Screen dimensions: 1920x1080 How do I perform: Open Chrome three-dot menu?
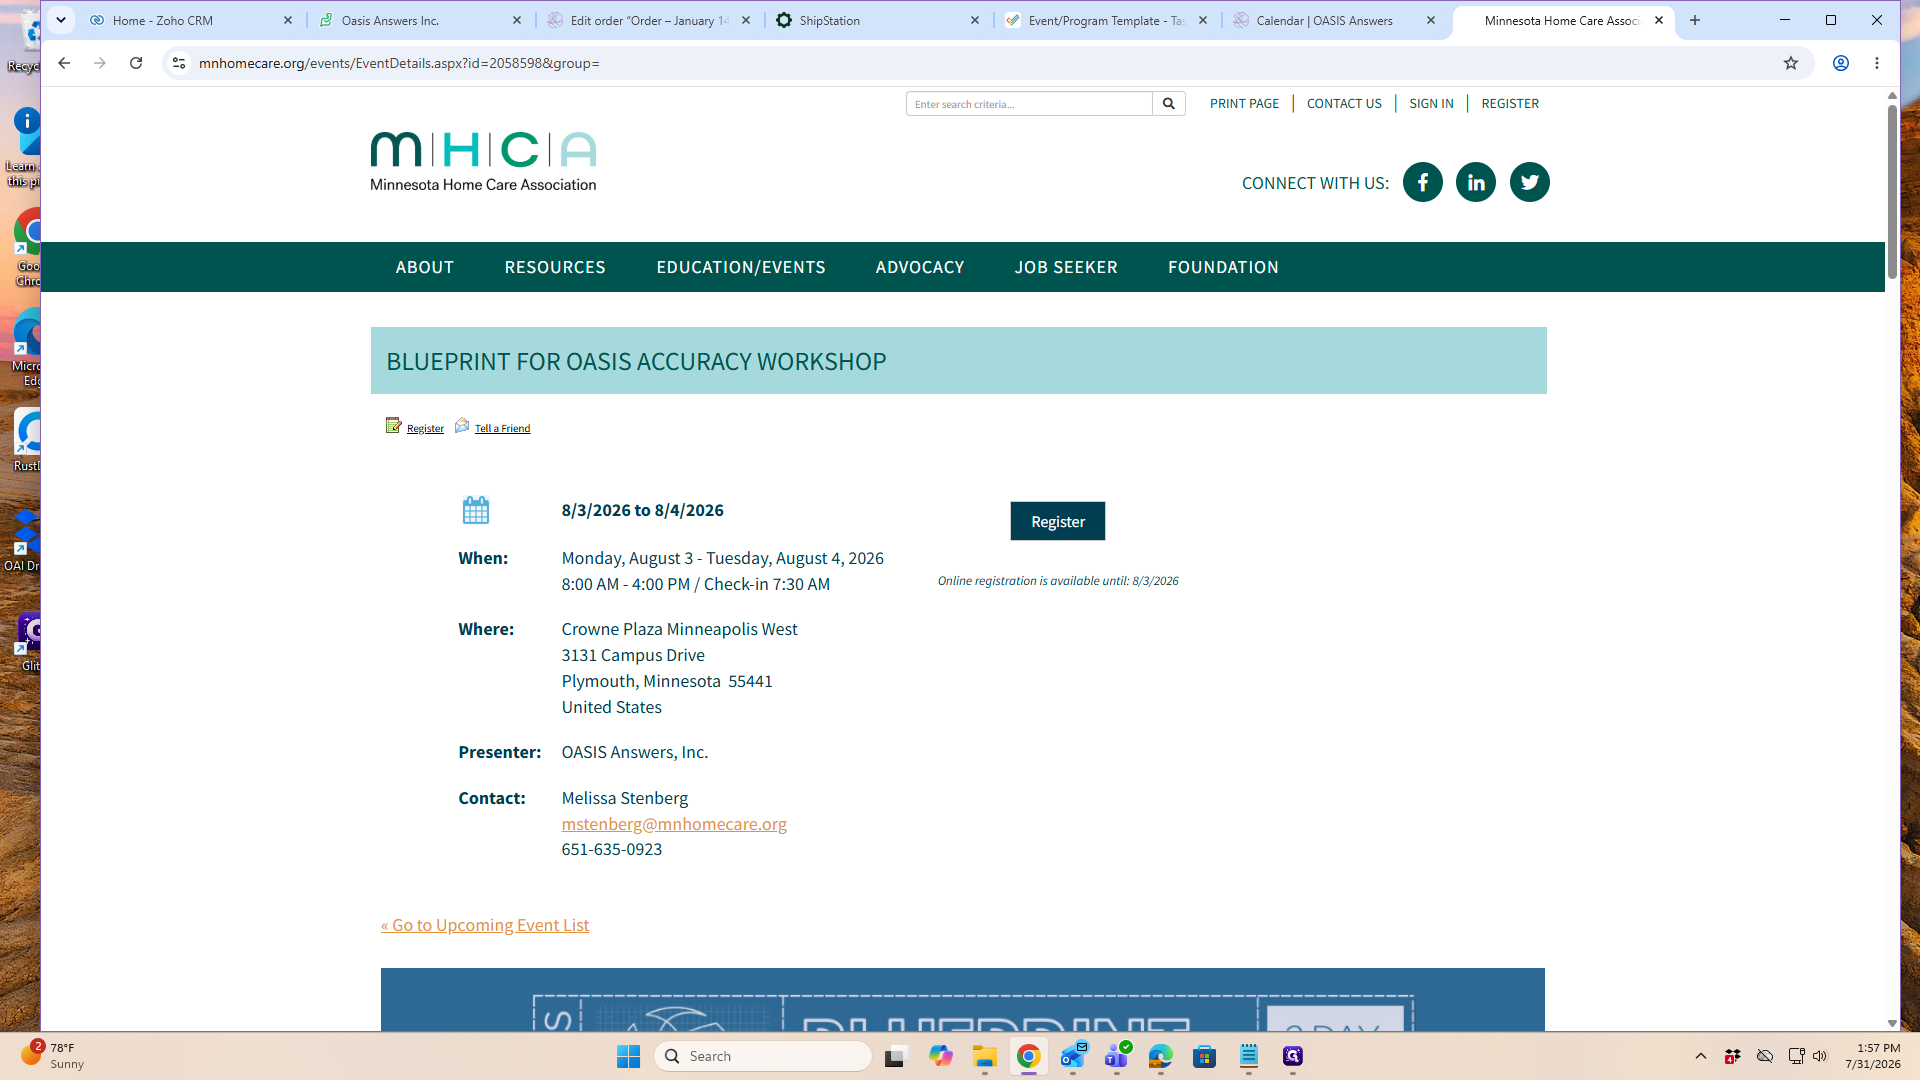(1877, 63)
